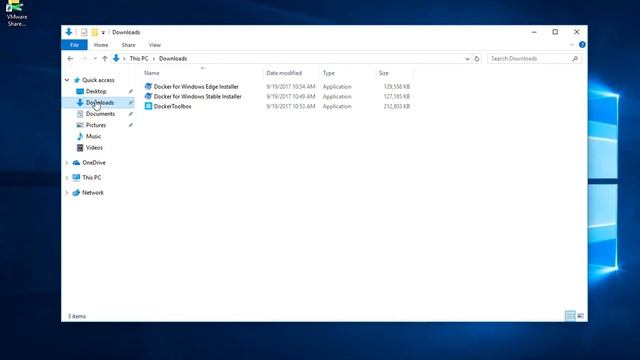Screen dimensions: 640x360
Task: Open the address bar history dropdown
Action: (x=467, y=59)
